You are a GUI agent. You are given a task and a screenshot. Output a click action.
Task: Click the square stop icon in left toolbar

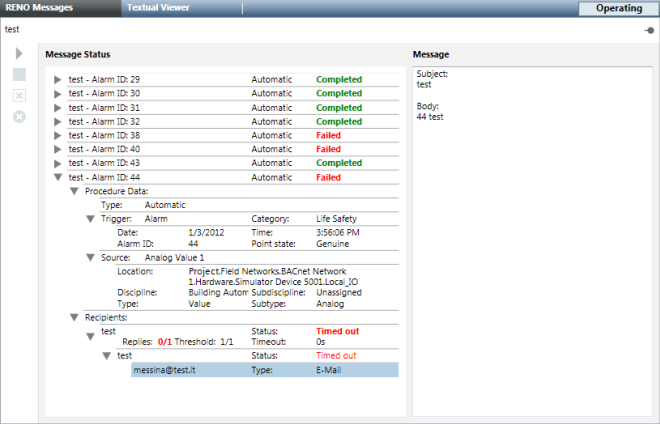(x=19, y=75)
